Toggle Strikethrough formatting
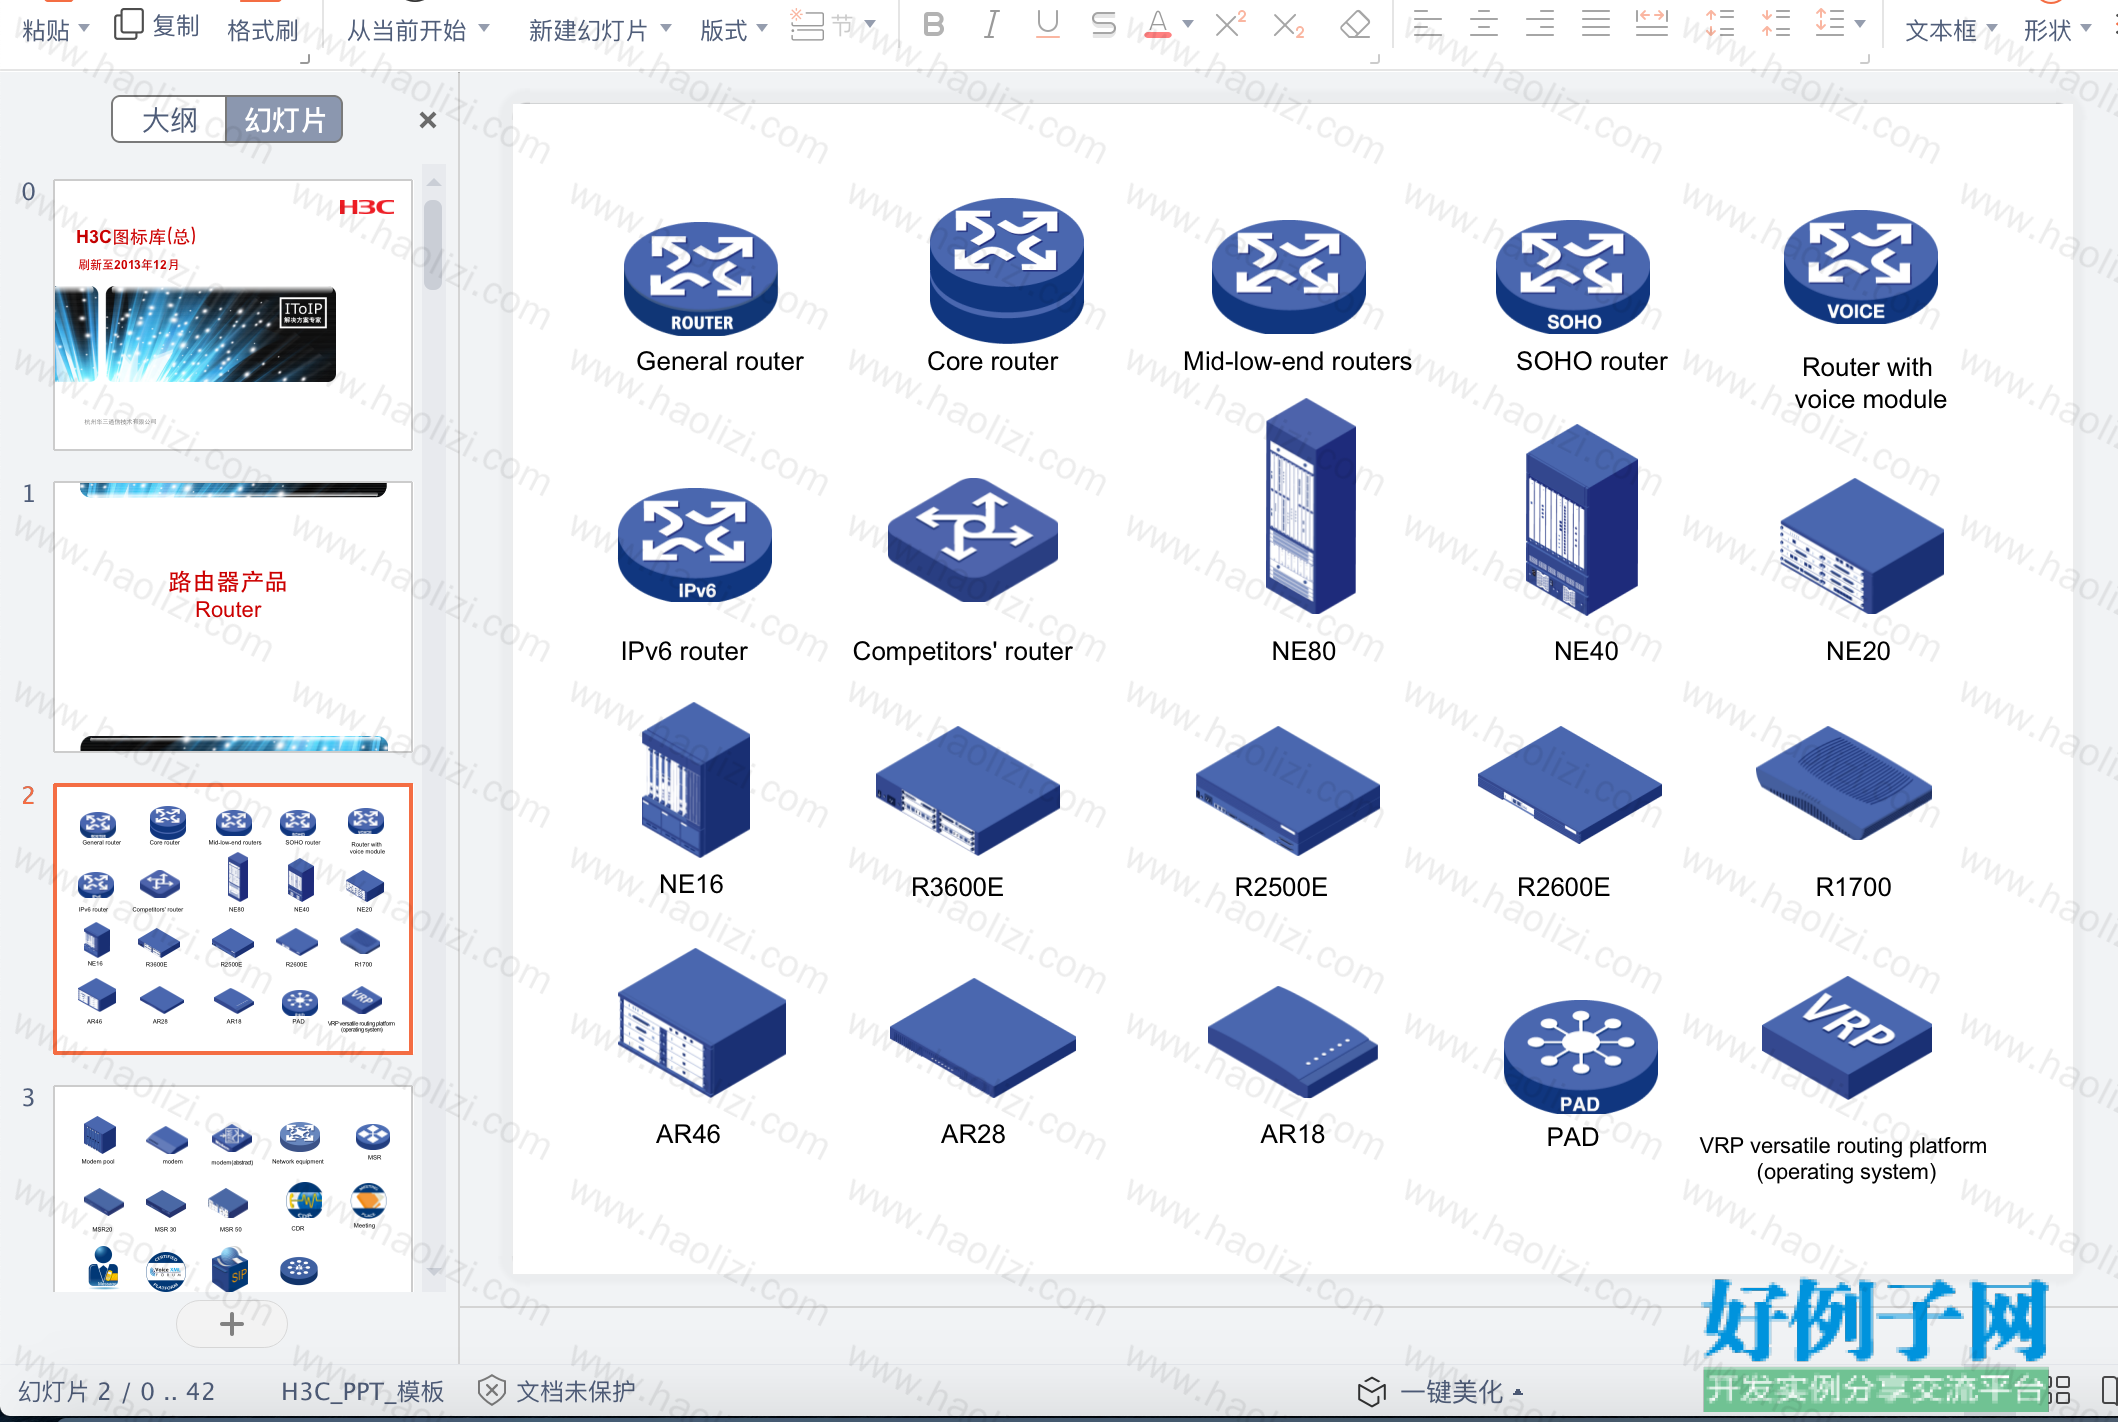This screenshot has width=2118, height=1422. [1103, 25]
